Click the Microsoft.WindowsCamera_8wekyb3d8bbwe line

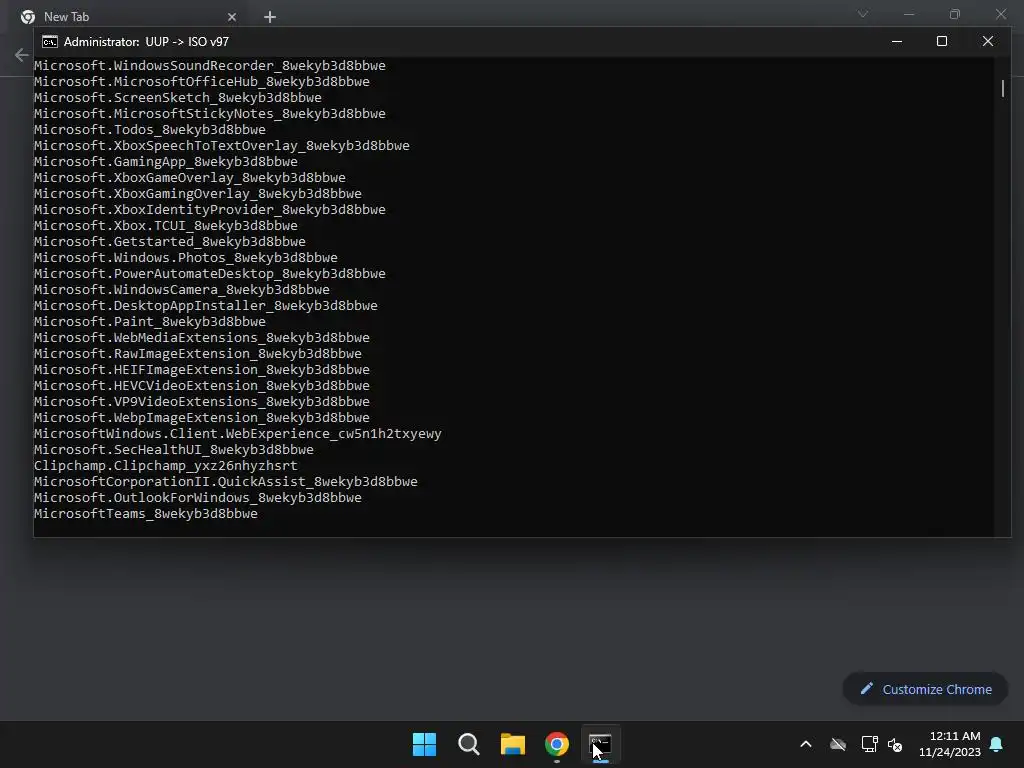click(x=182, y=289)
